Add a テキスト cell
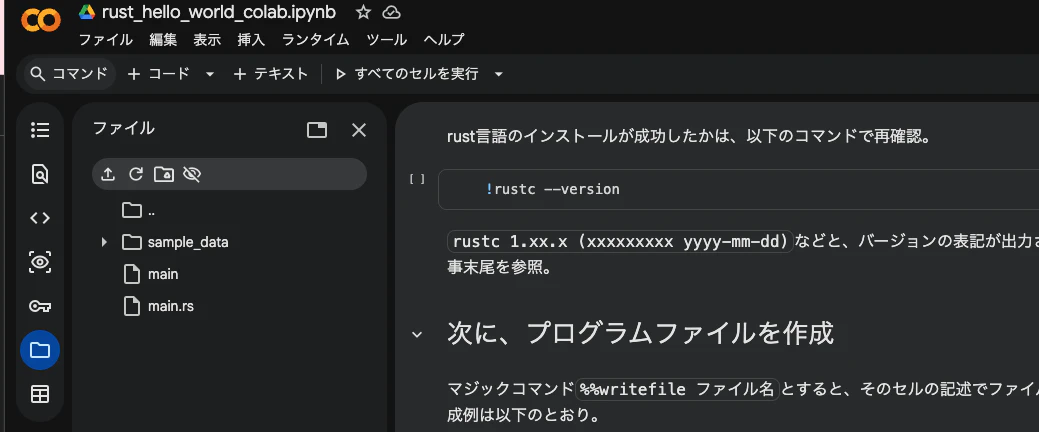The width and height of the screenshot is (1039, 432). pos(271,74)
